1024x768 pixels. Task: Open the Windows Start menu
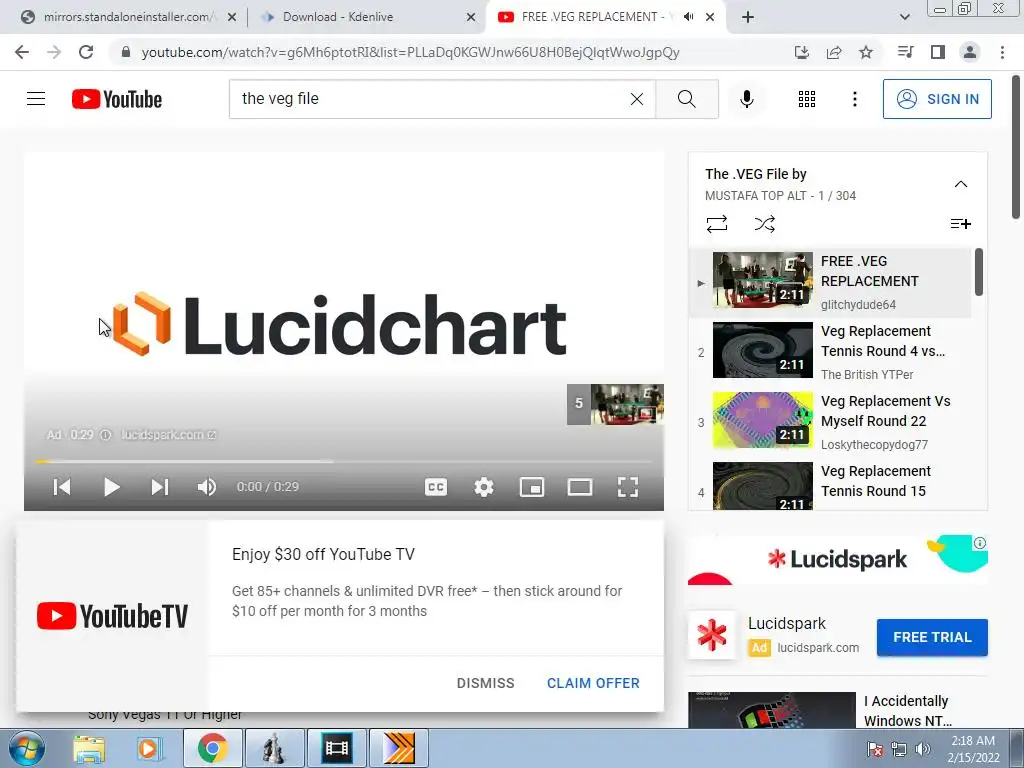[x=26, y=748]
